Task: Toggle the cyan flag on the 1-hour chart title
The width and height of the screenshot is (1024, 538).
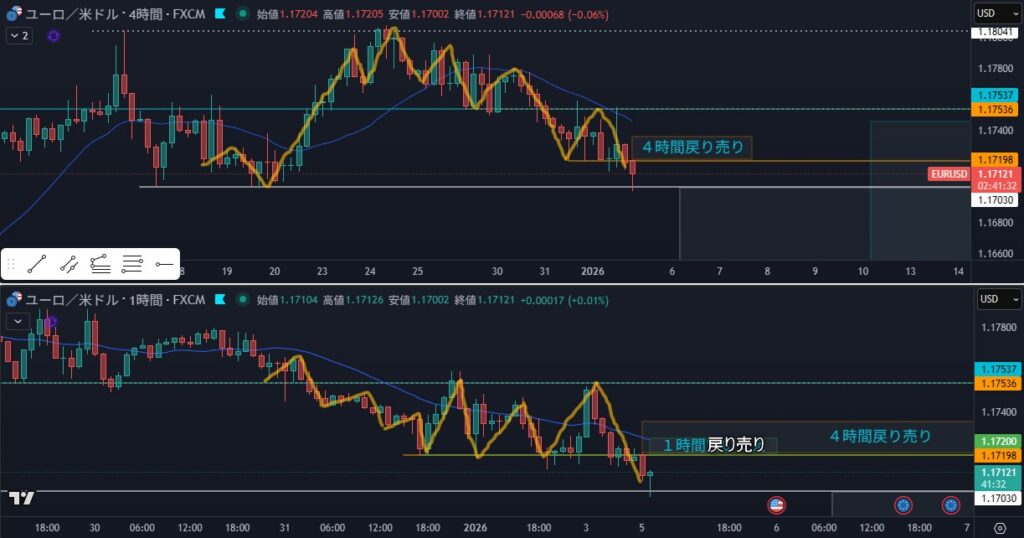Action: (218, 299)
